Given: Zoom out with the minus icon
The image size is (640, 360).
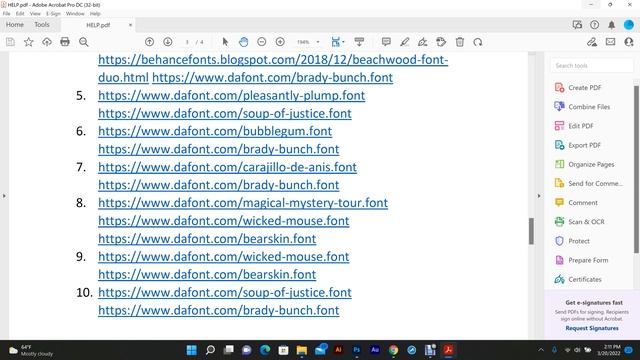Looking at the screenshot, I should point(262,42).
